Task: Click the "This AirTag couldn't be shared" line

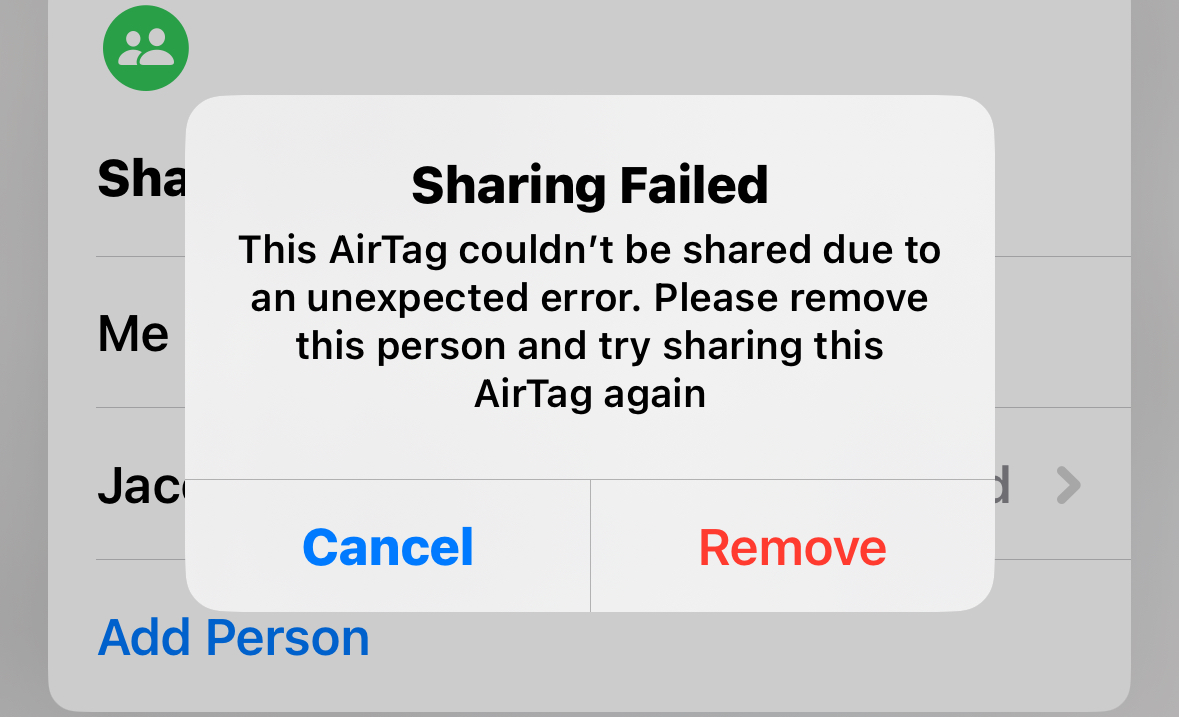Action: pyautogui.click(x=590, y=250)
